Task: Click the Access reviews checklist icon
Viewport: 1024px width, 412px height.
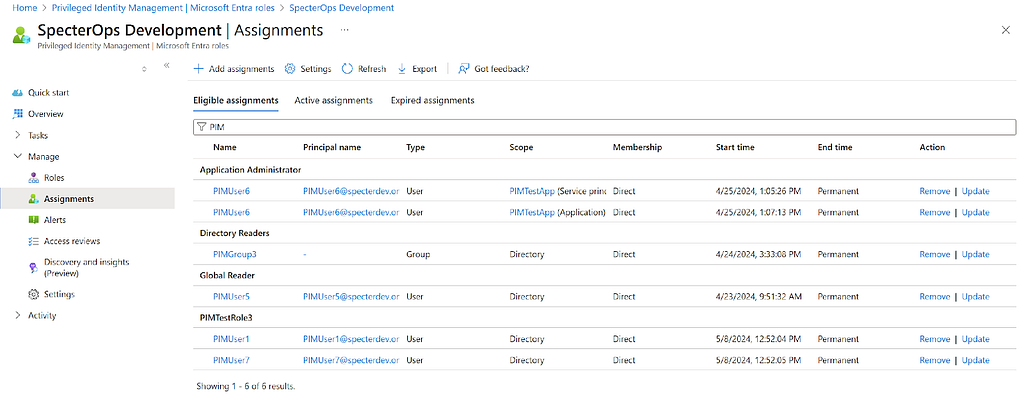Action: click(x=34, y=241)
